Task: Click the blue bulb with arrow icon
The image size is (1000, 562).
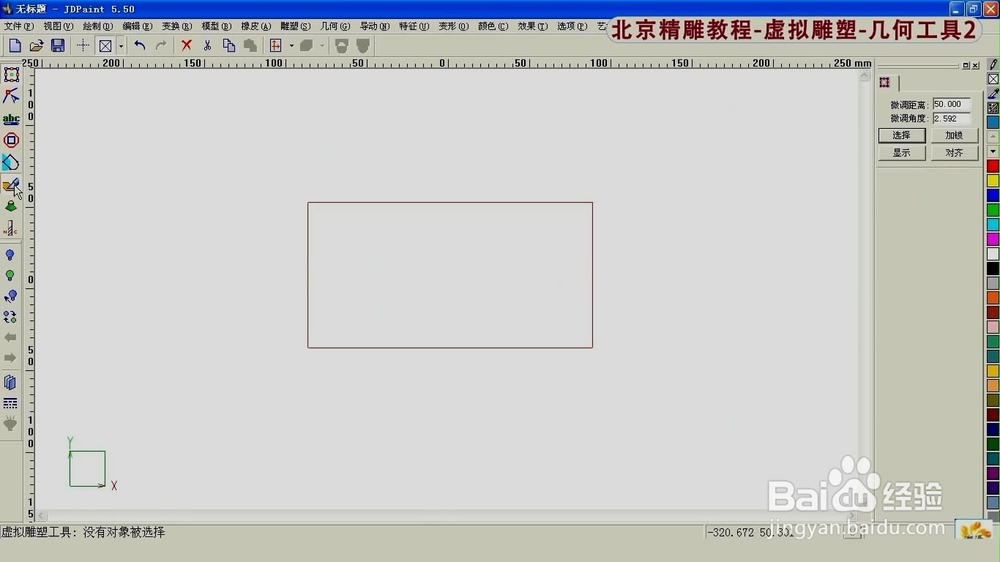Action: coord(10,296)
